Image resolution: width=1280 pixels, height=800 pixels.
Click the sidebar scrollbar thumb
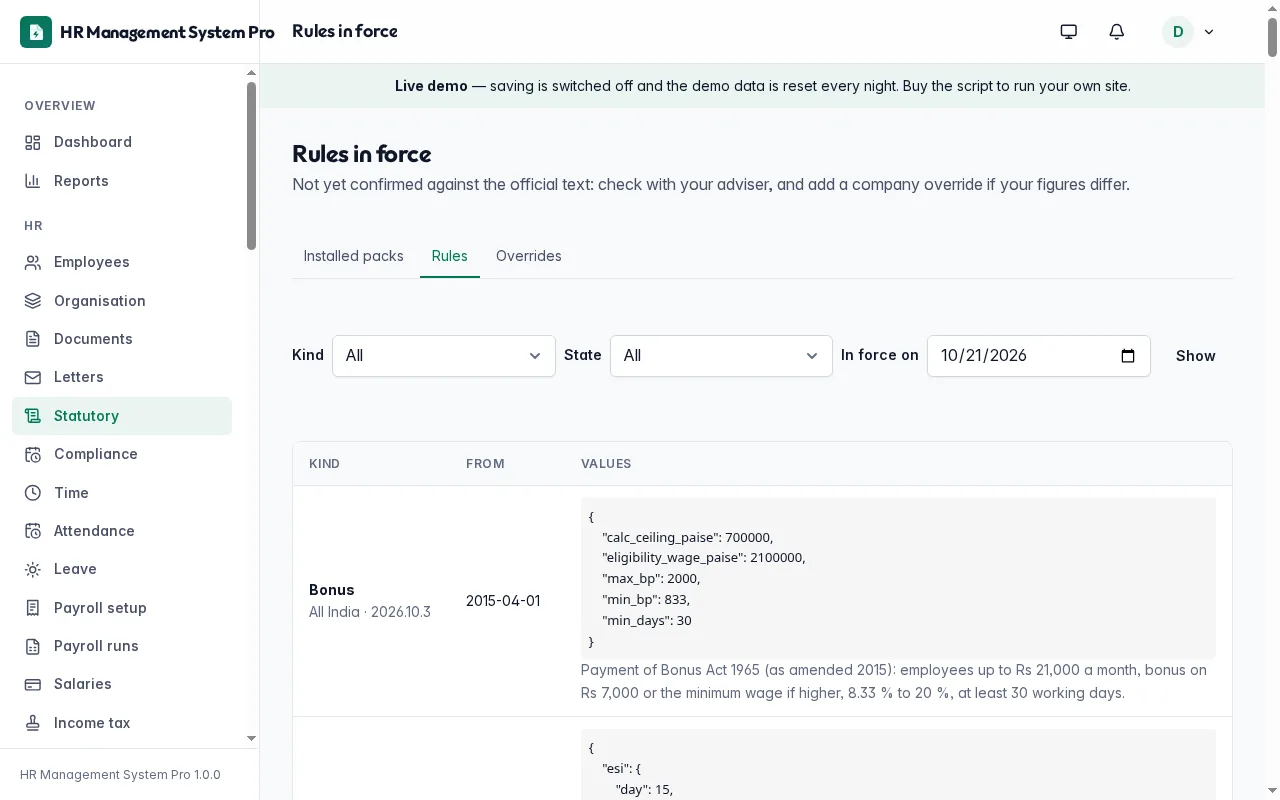[251, 165]
